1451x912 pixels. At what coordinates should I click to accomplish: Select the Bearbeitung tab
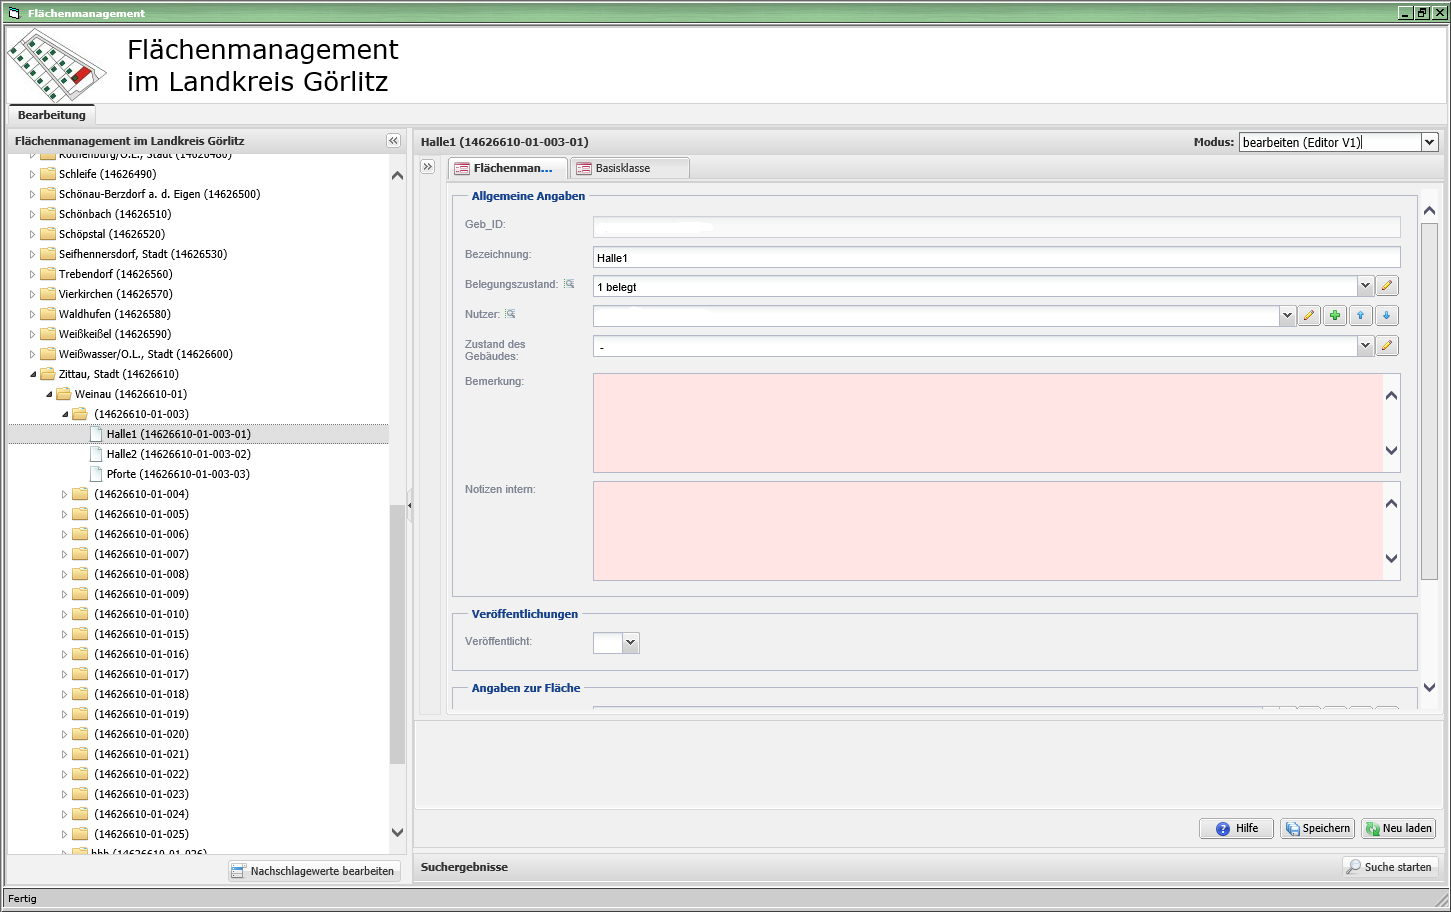pos(52,115)
